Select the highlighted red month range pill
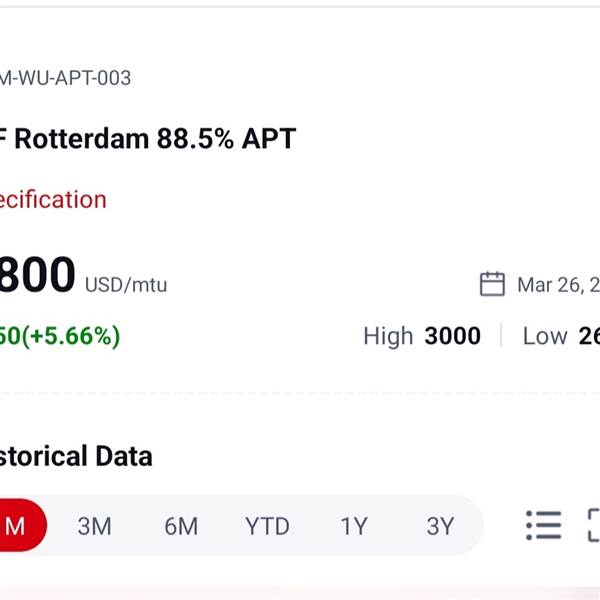Image resolution: width=600 pixels, height=600 pixels. pos(17,526)
